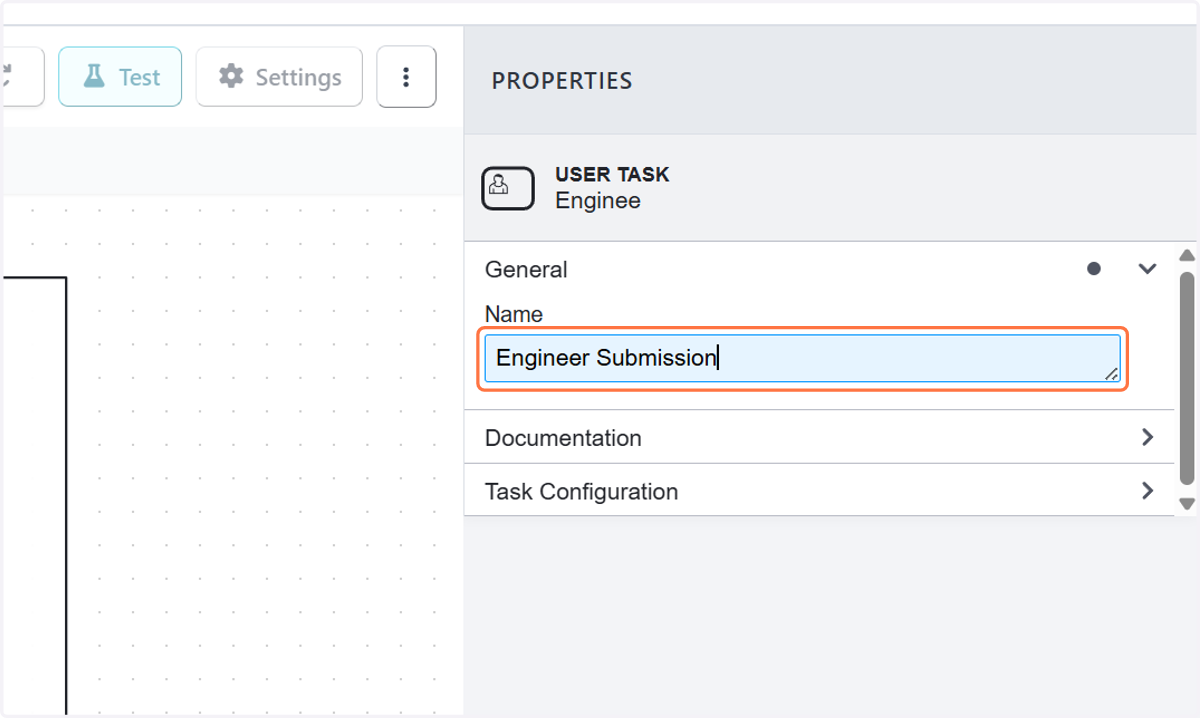Click the Enginee task name text
The width and height of the screenshot is (1200, 718).
(598, 201)
